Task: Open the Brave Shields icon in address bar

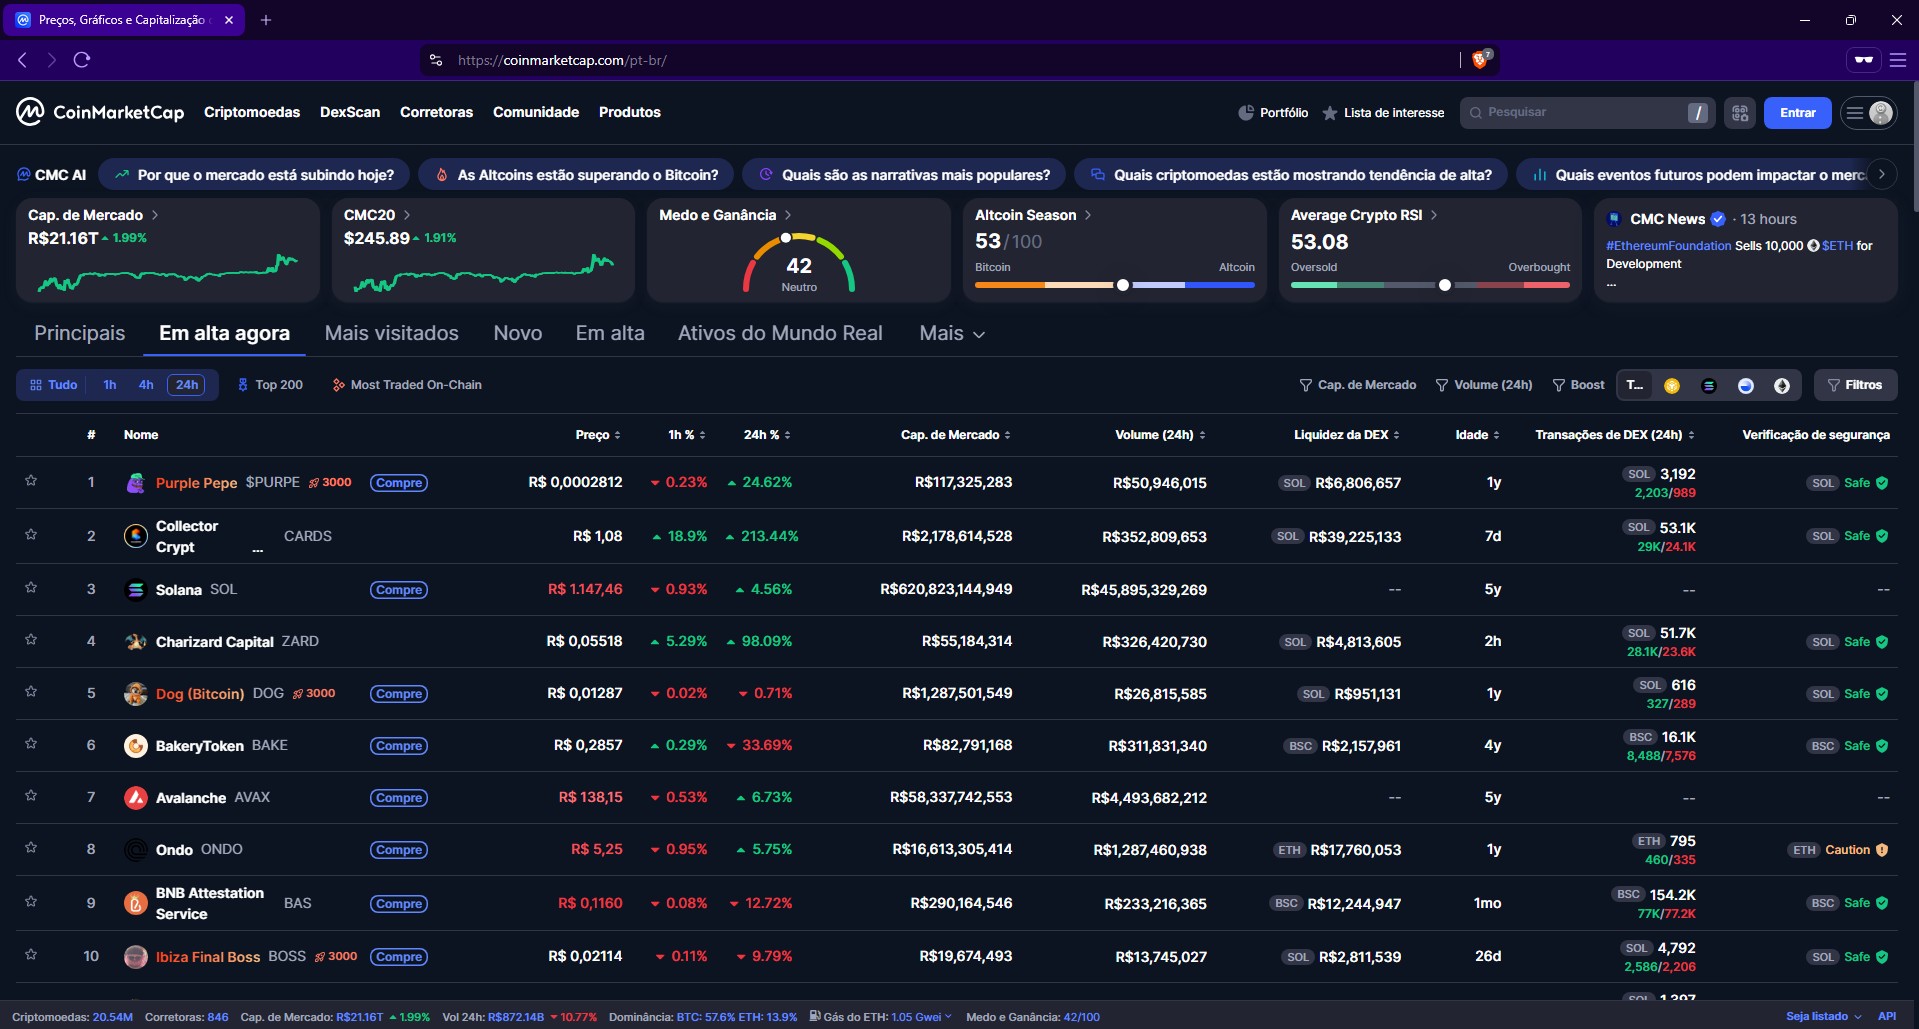Action: point(1480,60)
